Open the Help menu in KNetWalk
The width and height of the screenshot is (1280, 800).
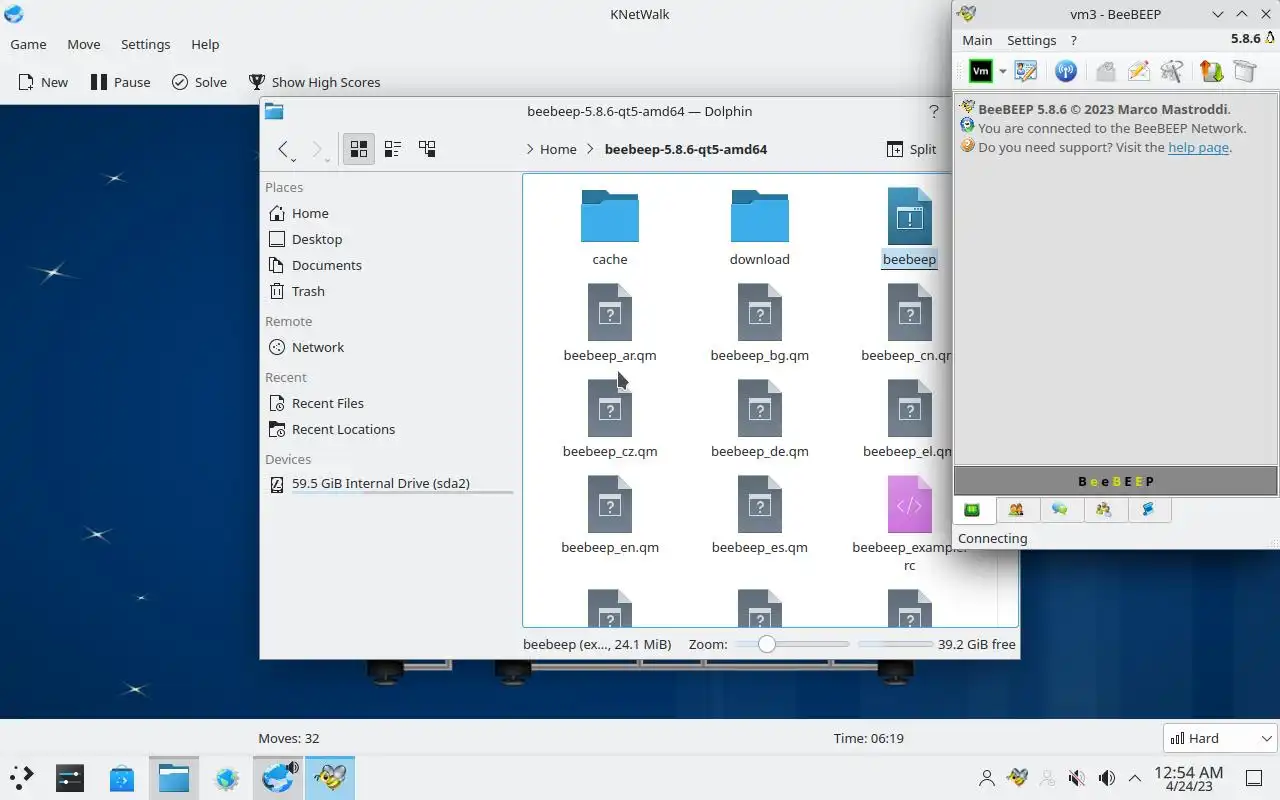pos(205,44)
